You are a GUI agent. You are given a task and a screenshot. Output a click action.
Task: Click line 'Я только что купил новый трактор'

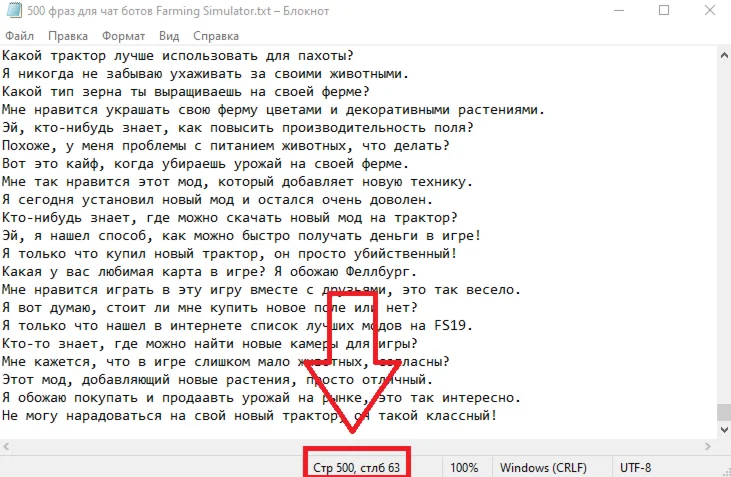[x=130, y=254]
